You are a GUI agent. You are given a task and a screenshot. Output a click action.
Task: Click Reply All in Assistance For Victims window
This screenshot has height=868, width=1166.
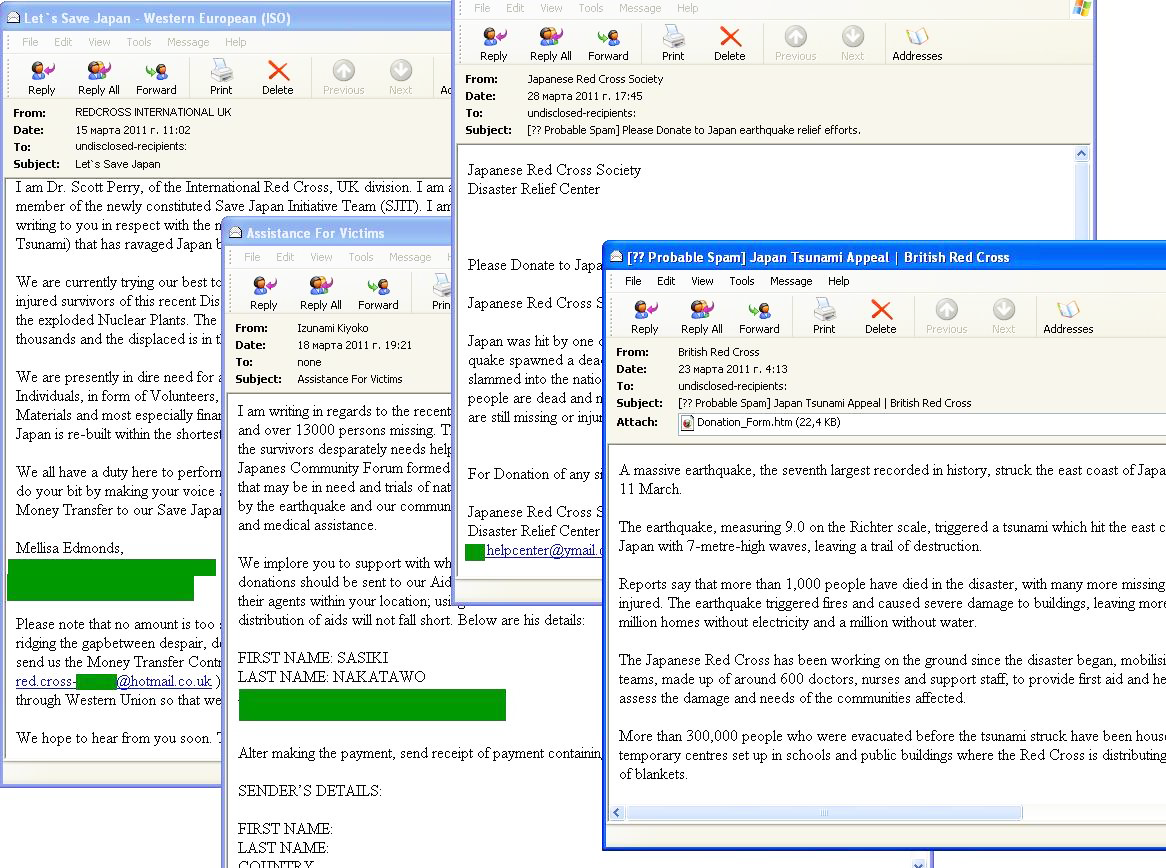coord(321,293)
